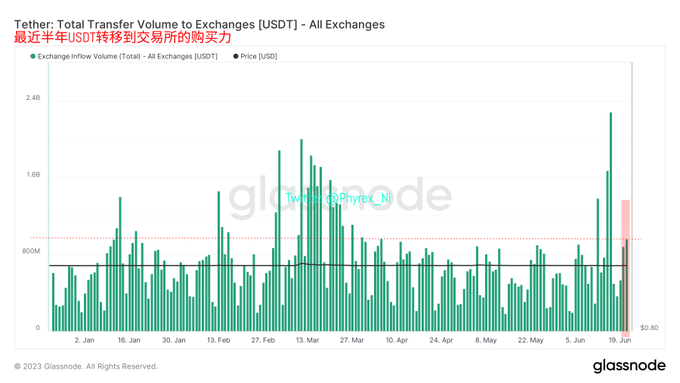Viewport: 680px width, 383px height.
Task: Toggle the Exchange Inflow Volume legend entry
Action: coord(124,56)
